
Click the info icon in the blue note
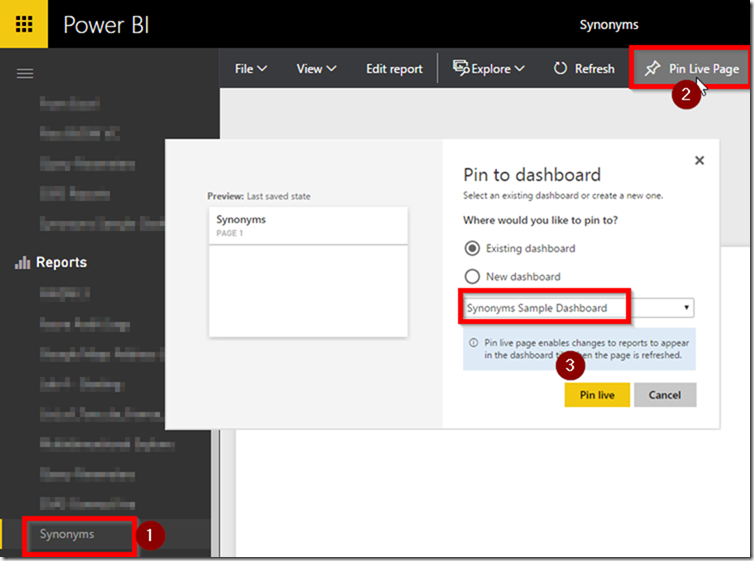tap(474, 343)
